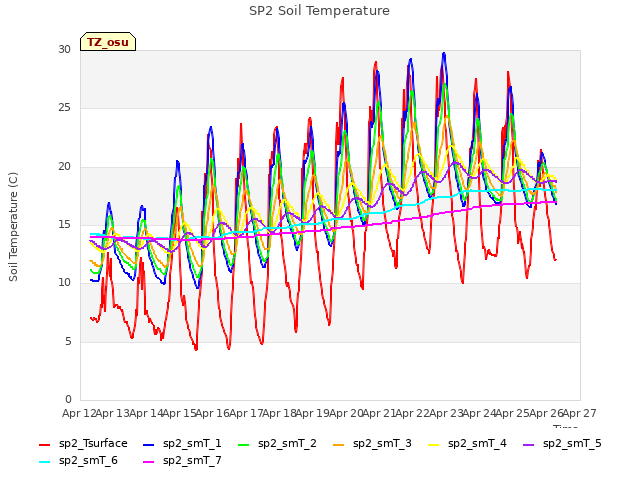Click the Apr 20 x-axis tick label
The height and width of the screenshot is (480, 640).
tap(346, 413)
